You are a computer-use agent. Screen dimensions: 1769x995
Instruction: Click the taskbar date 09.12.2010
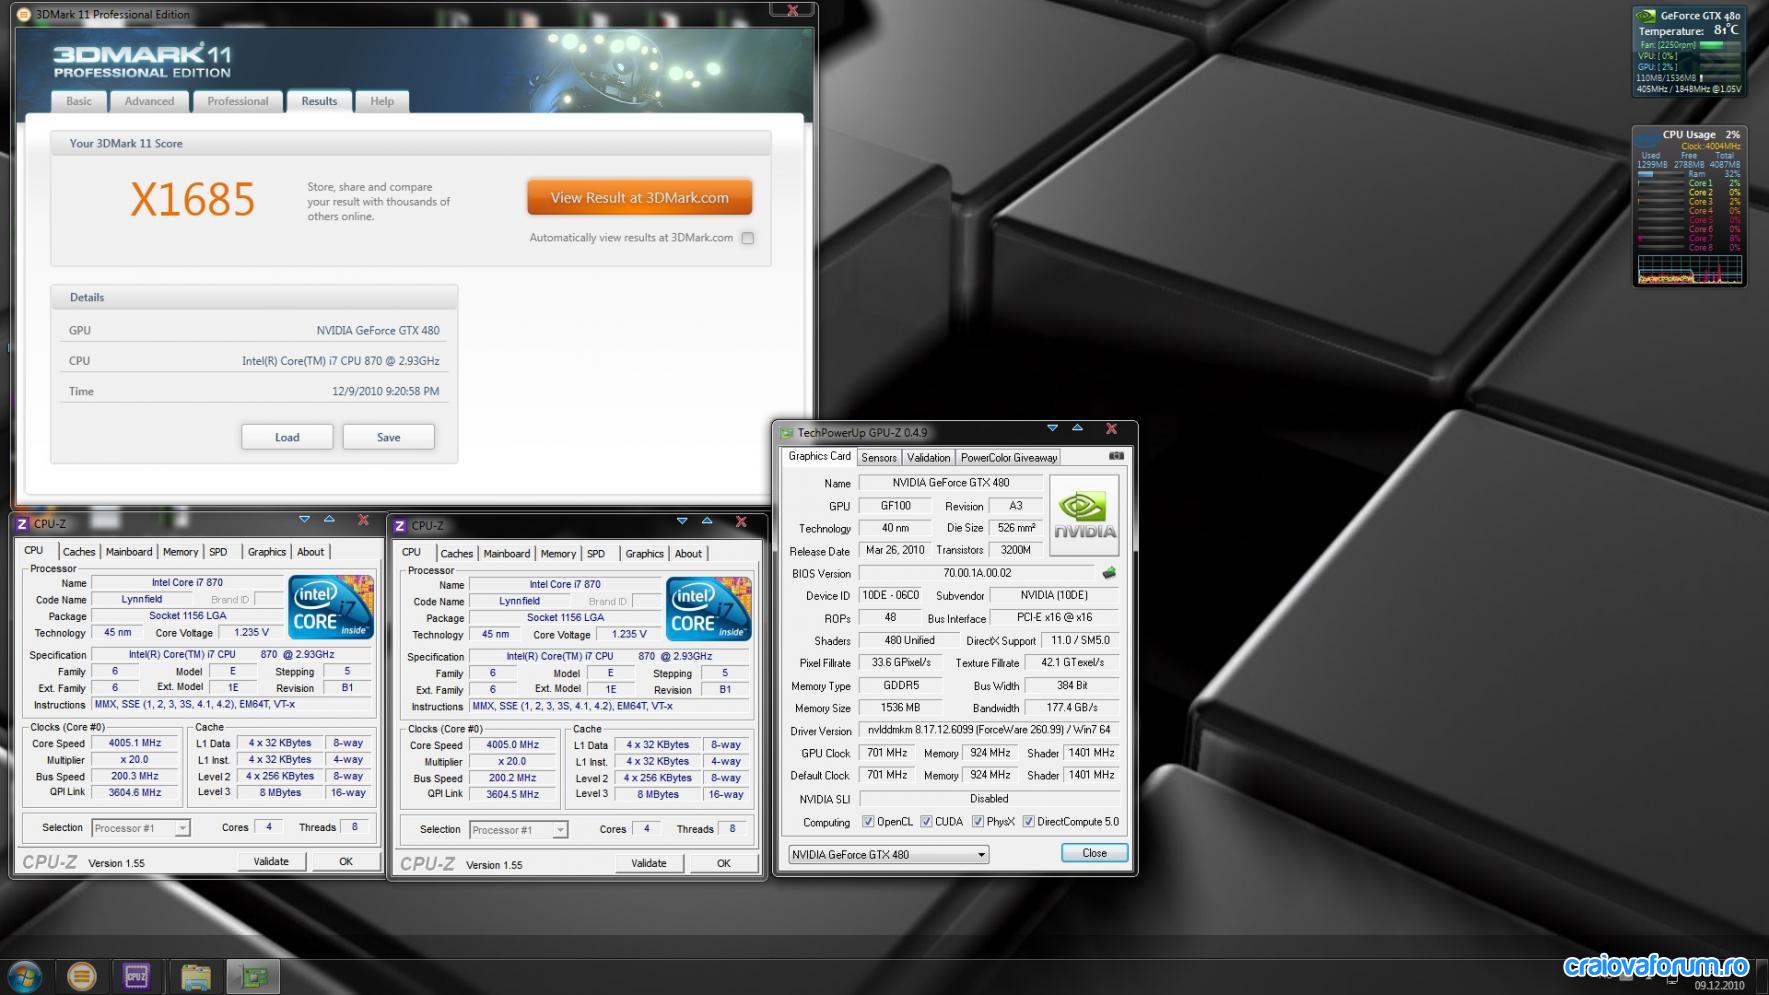1719,986
